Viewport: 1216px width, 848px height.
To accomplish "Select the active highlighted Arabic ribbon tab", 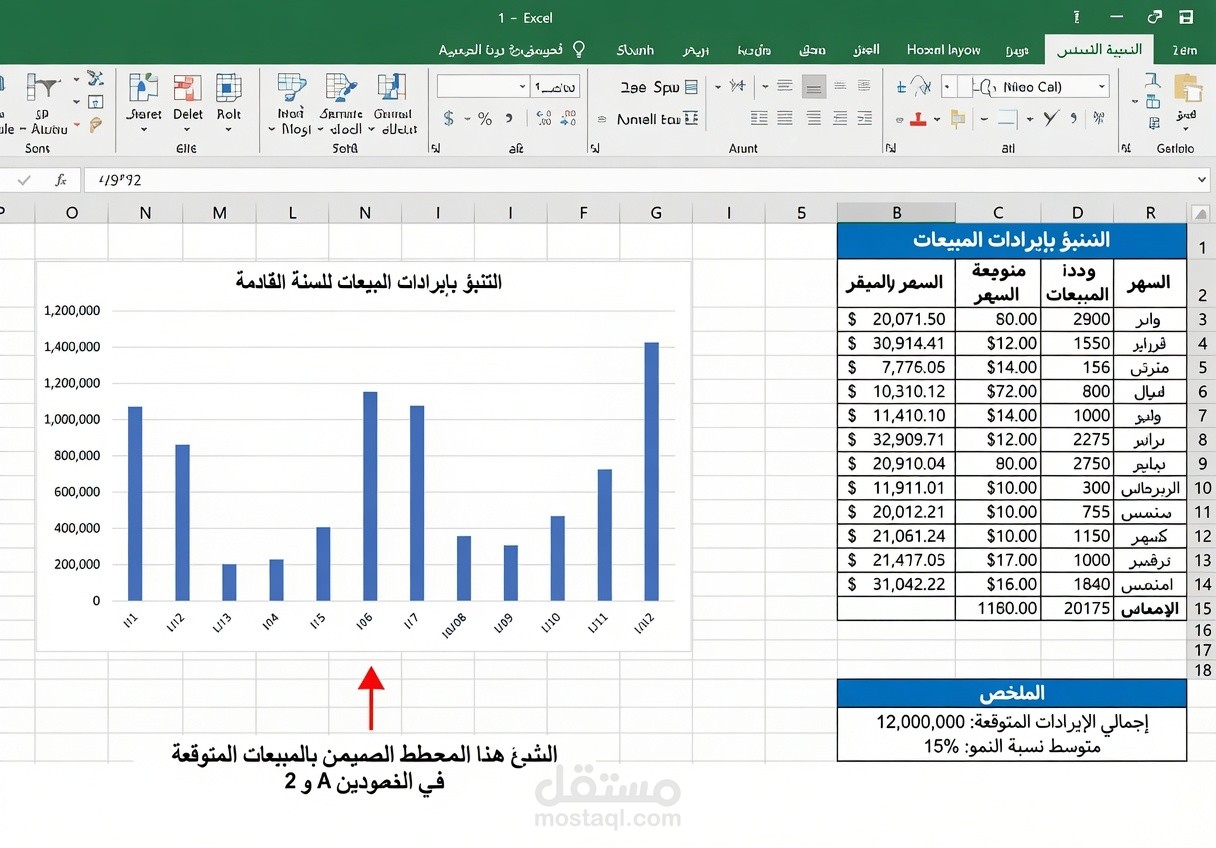I will 1099,50.
